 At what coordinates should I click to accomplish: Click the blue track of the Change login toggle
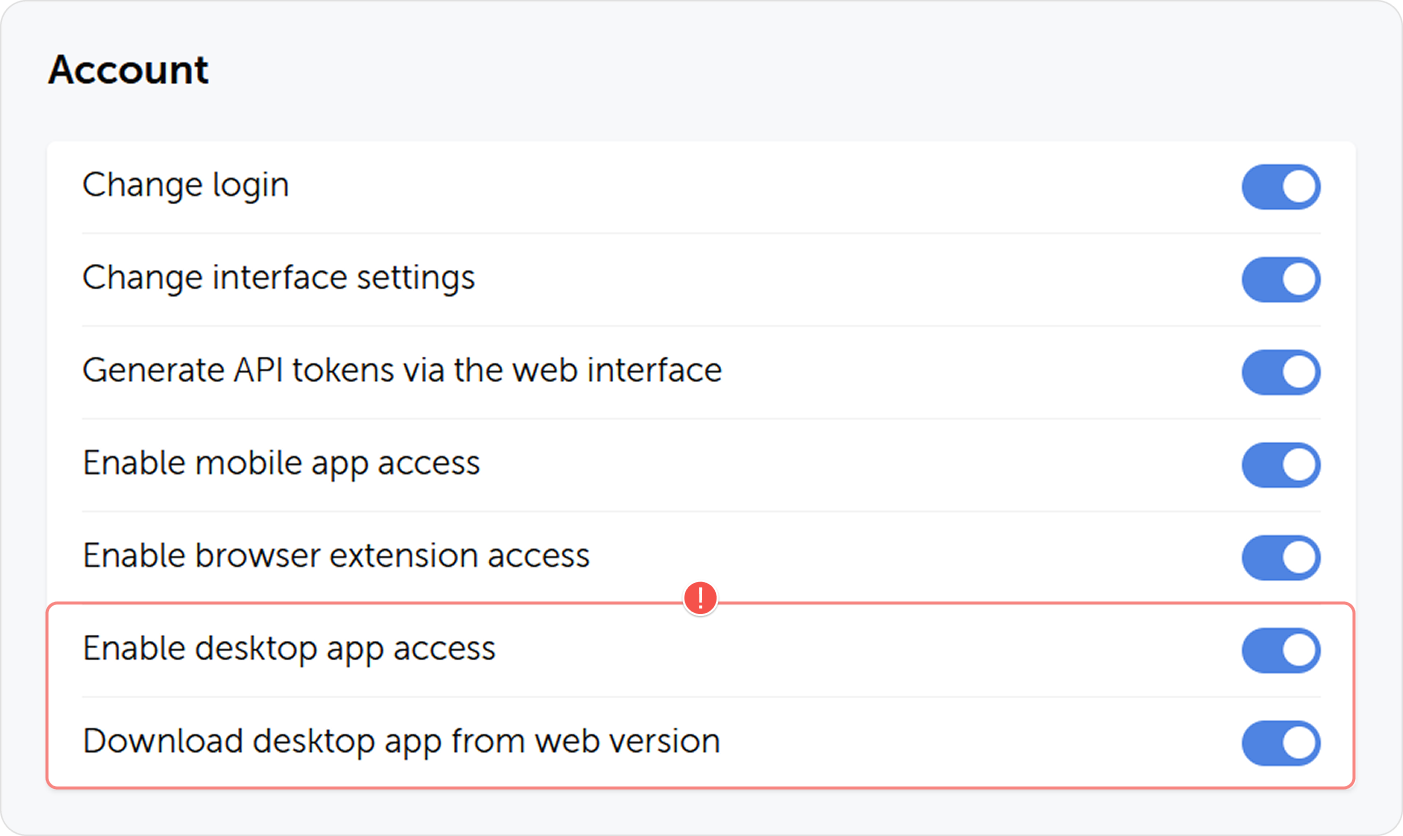pos(1260,187)
